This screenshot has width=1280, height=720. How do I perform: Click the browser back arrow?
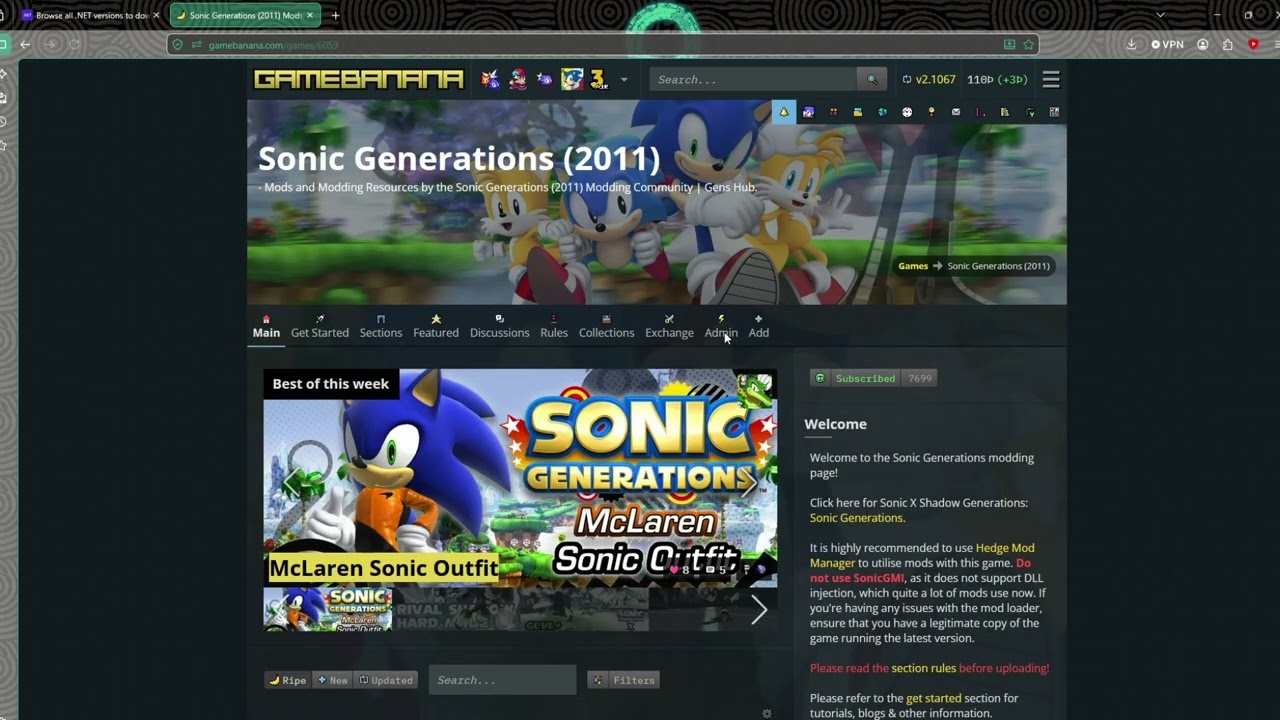[25, 44]
